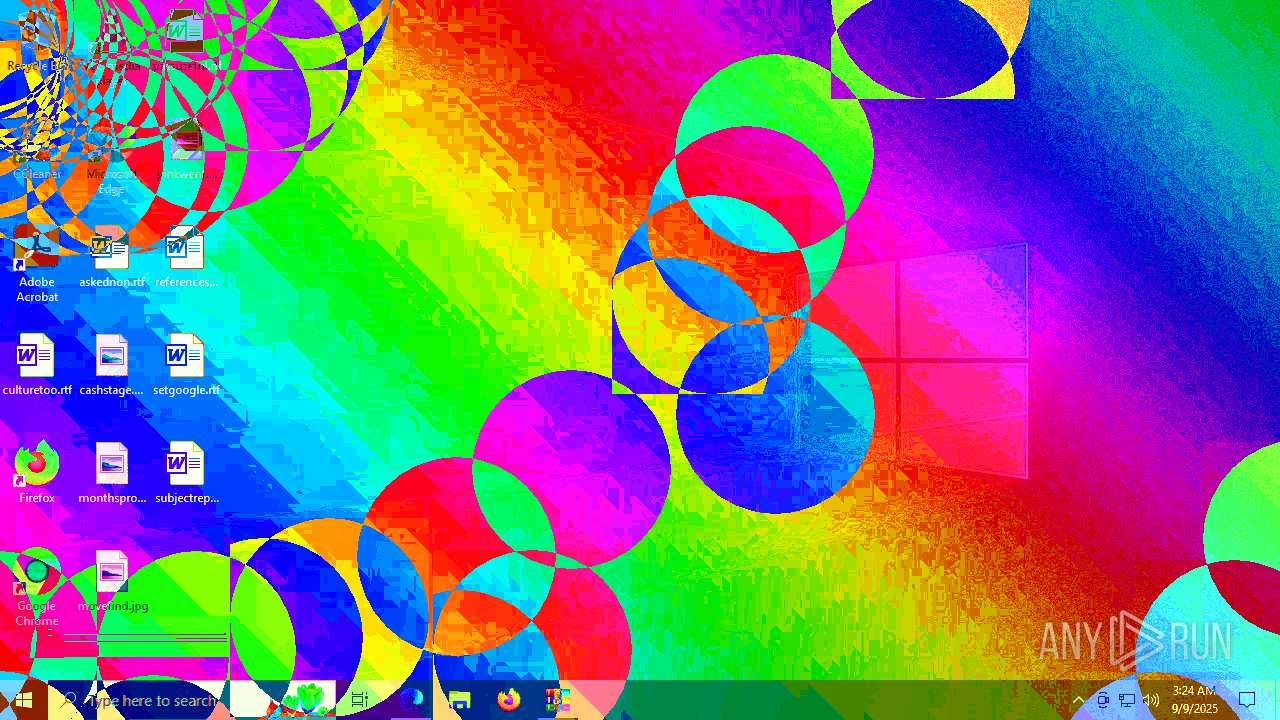Open culturetoo.rtf file on desktop
The width and height of the screenshot is (1280, 720).
(37, 366)
